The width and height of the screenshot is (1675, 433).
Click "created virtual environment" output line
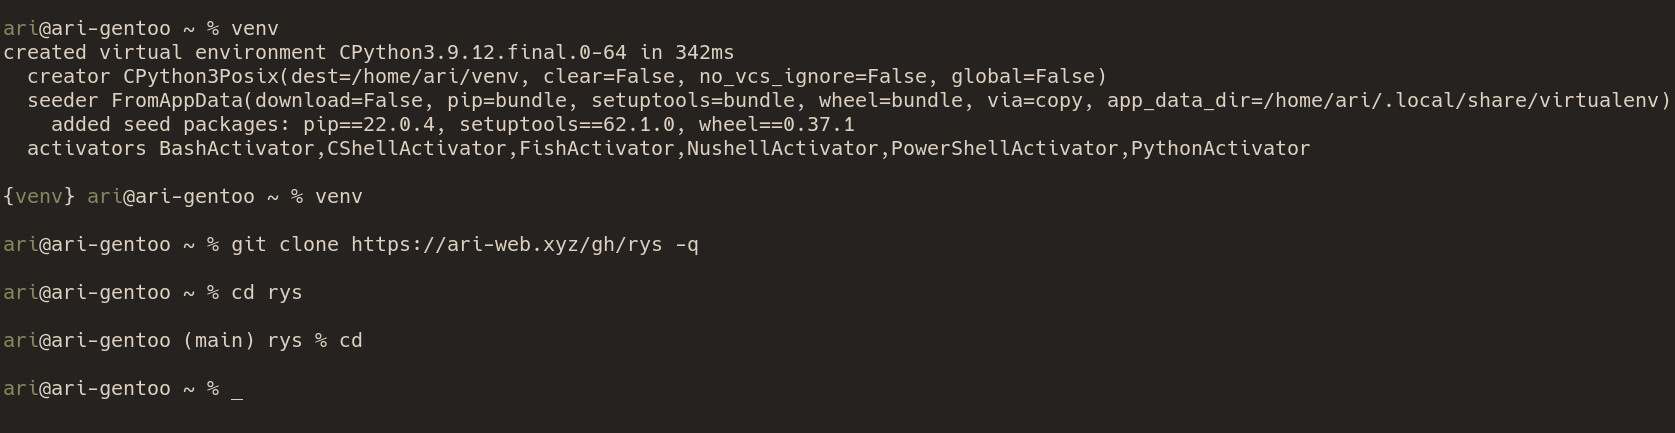pyautogui.click(x=165, y=53)
